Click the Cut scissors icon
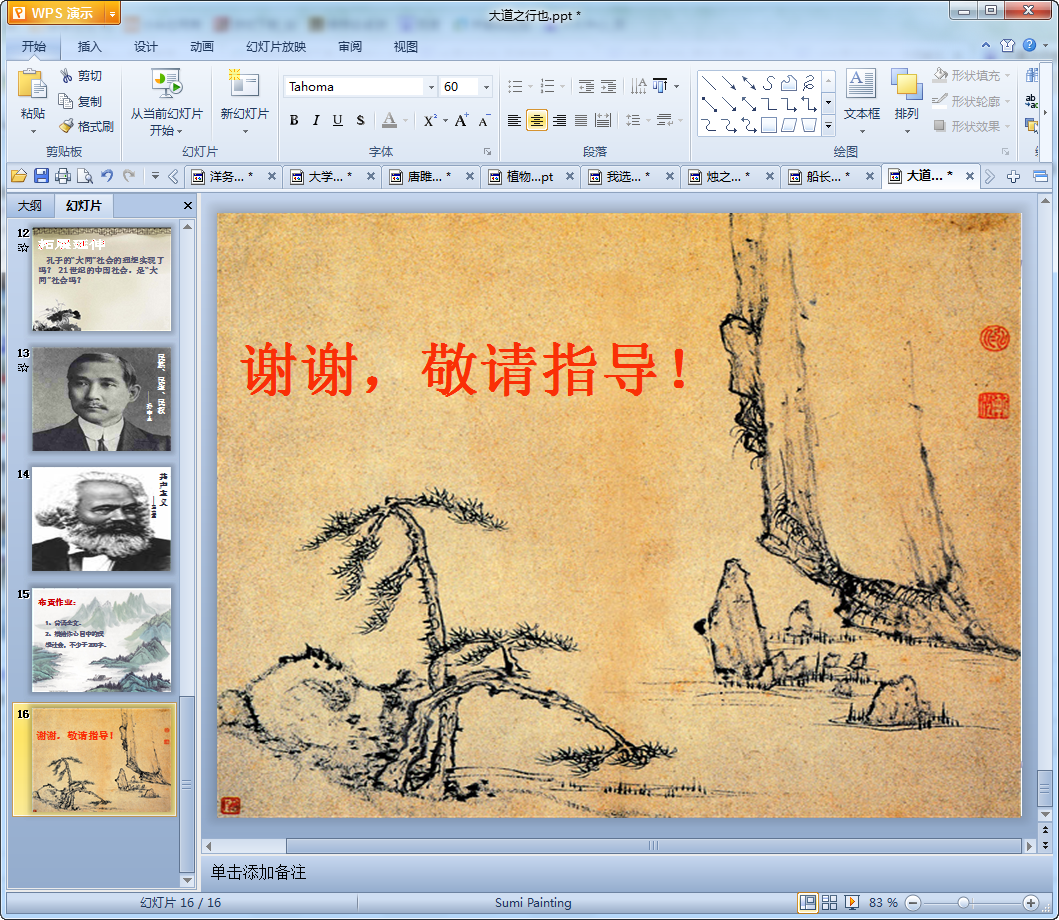The width and height of the screenshot is (1059, 920). click(x=66, y=76)
